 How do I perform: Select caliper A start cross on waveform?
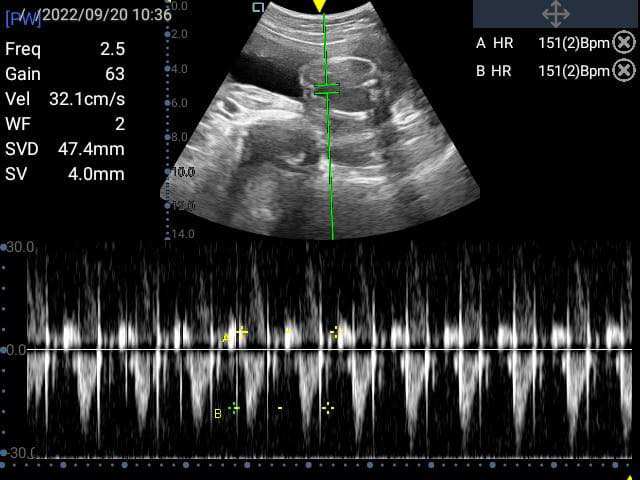pyautogui.click(x=241, y=331)
